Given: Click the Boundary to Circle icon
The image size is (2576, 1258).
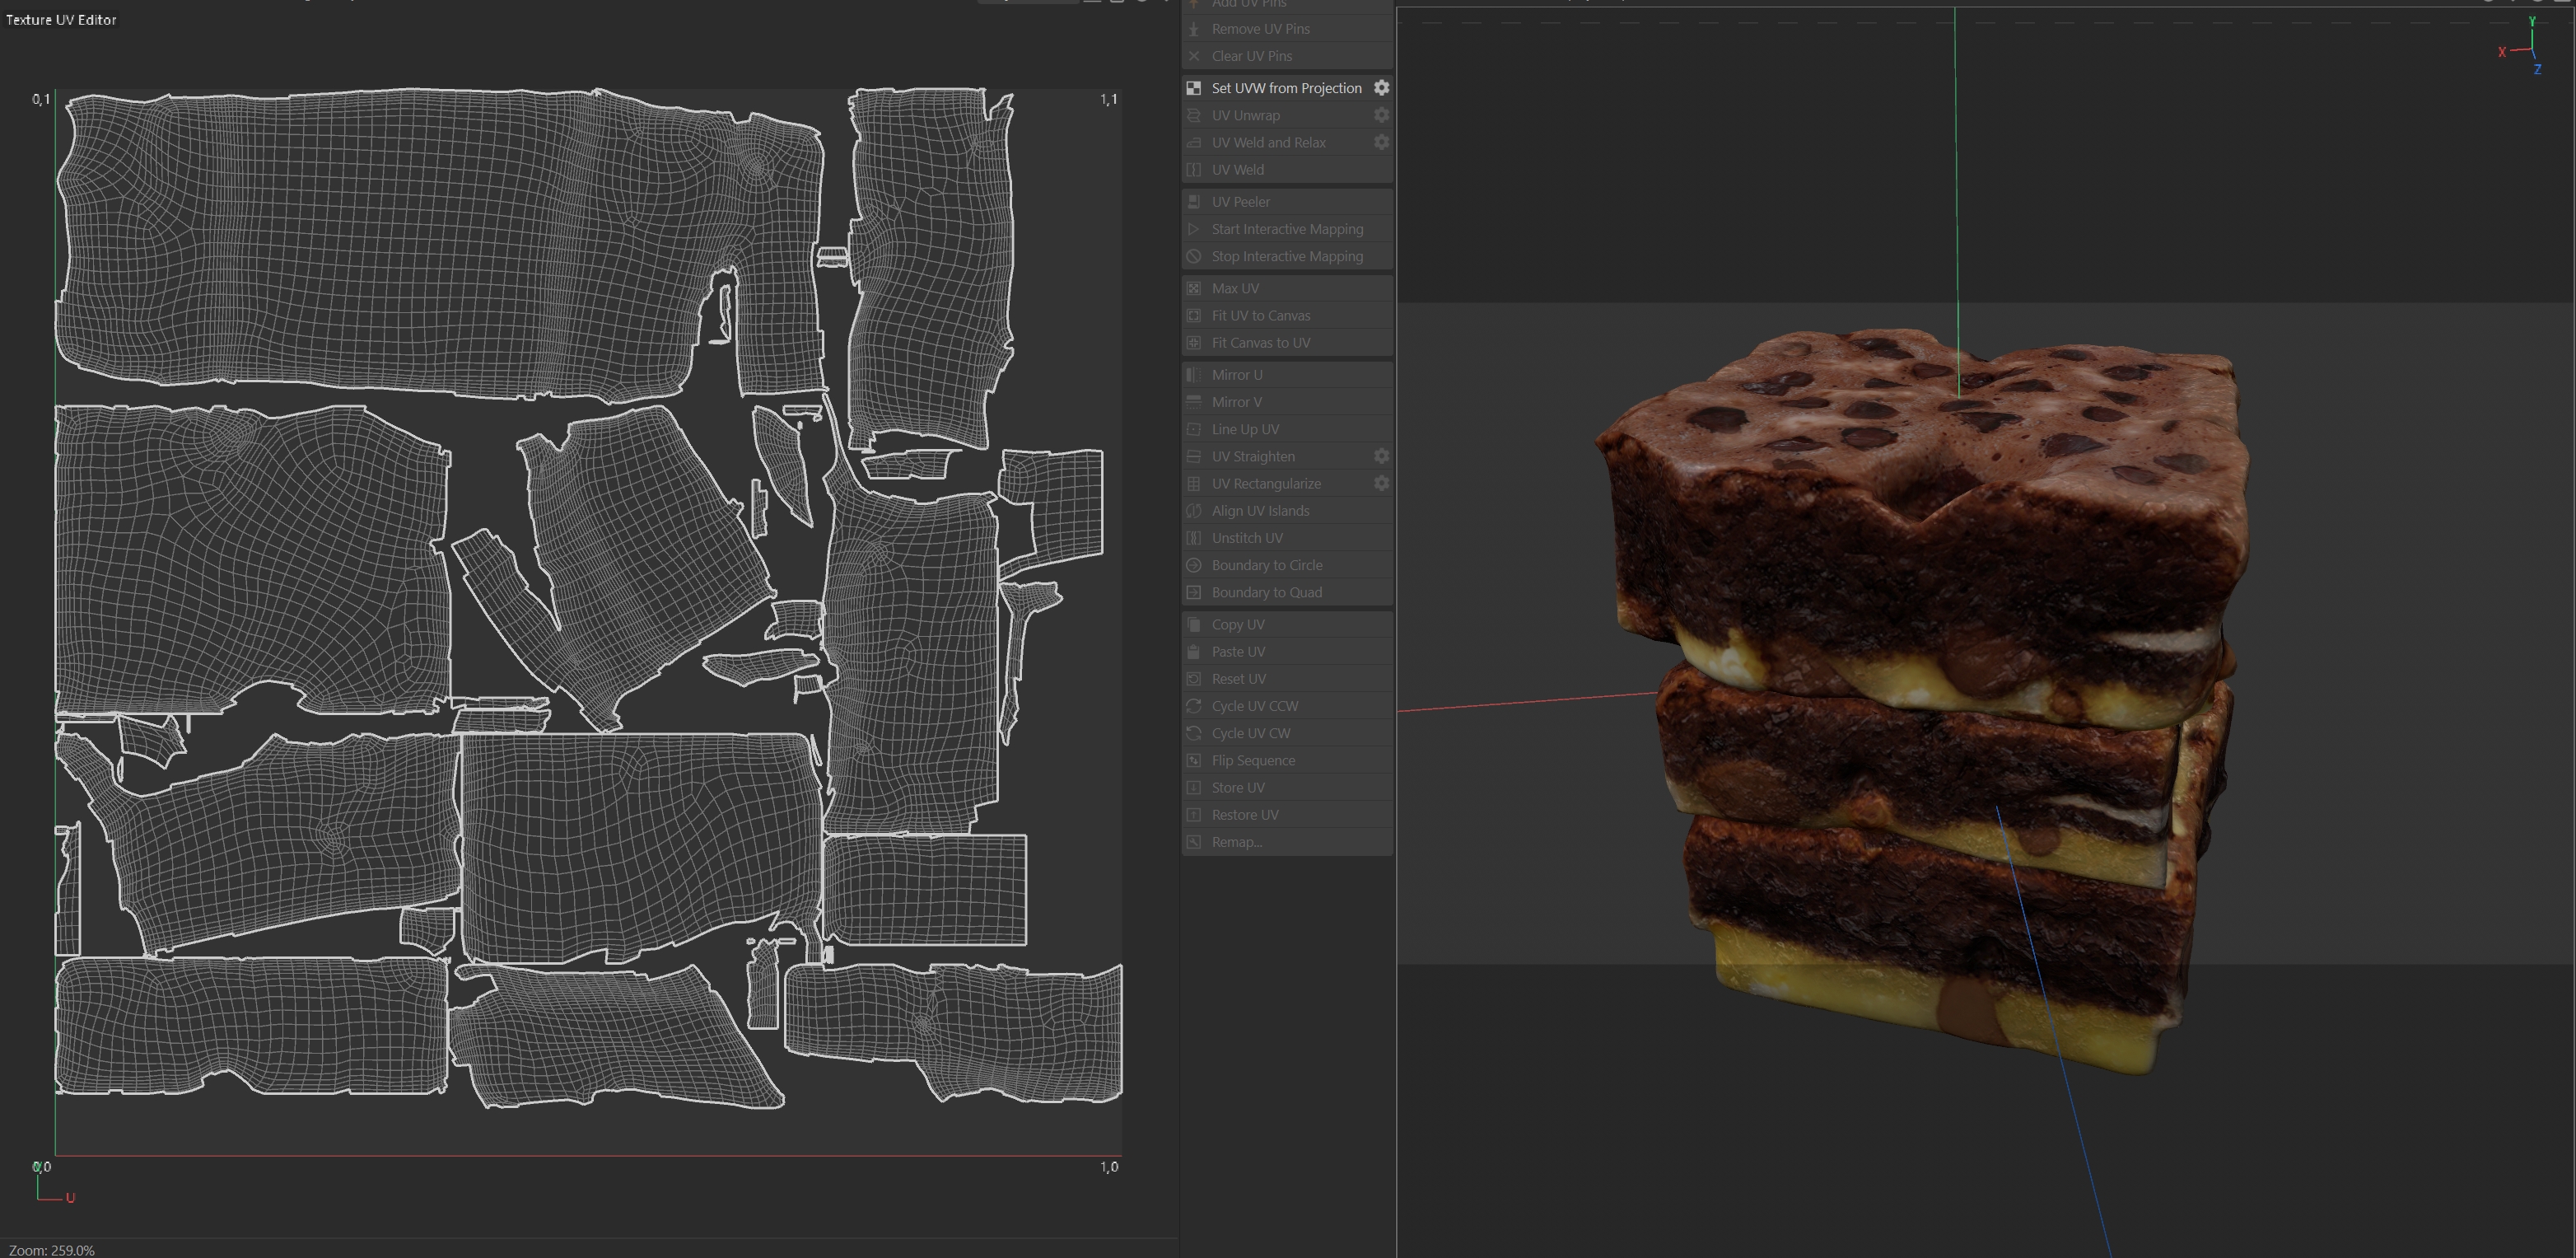Looking at the screenshot, I should (1193, 565).
